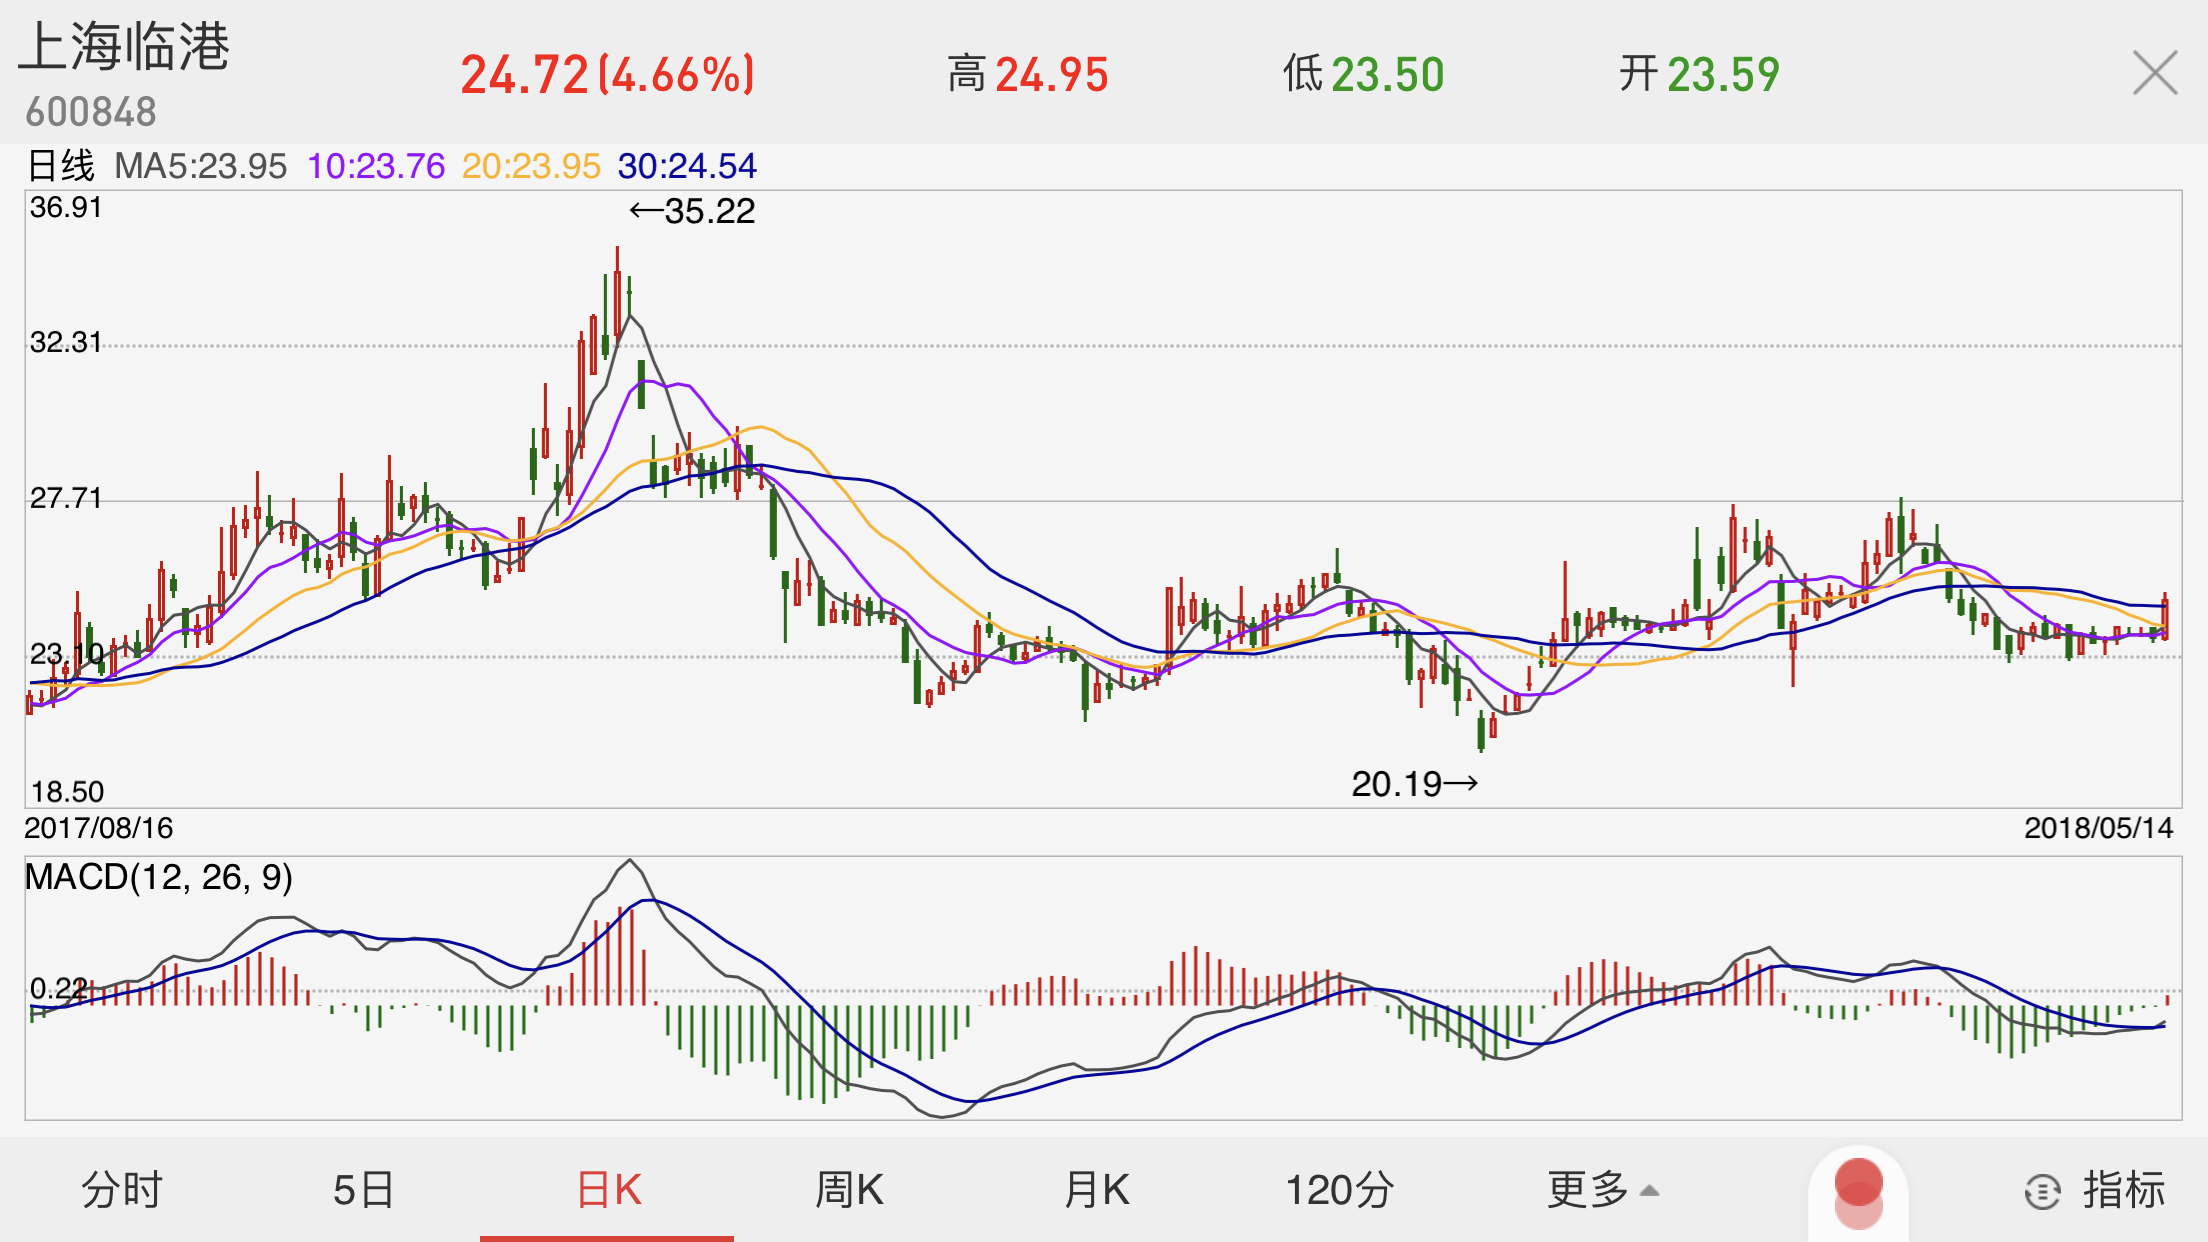This screenshot has width=2208, height=1242.
Task: Switch to the 120分 chart tab
Action: pyautogui.click(x=1340, y=1190)
